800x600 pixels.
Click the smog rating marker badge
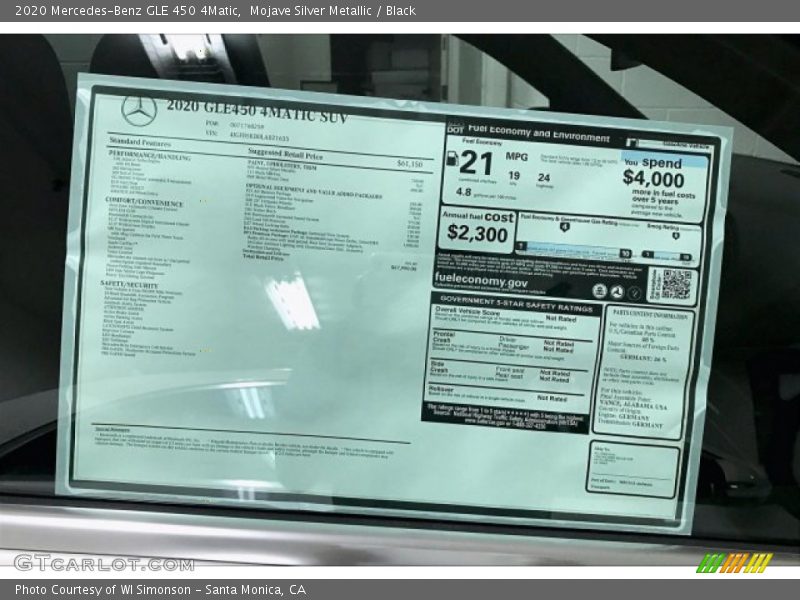675,235
